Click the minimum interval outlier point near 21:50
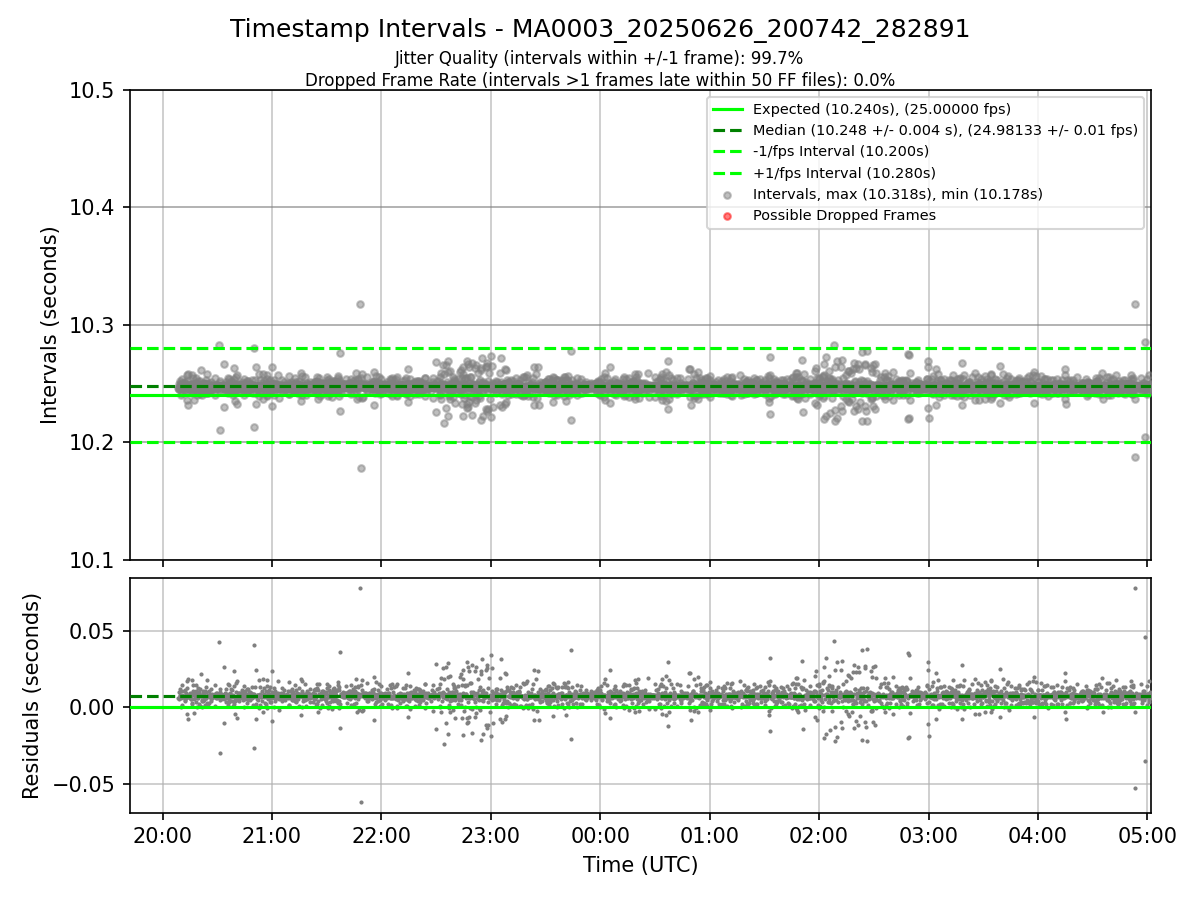 (x=361, y=468)
